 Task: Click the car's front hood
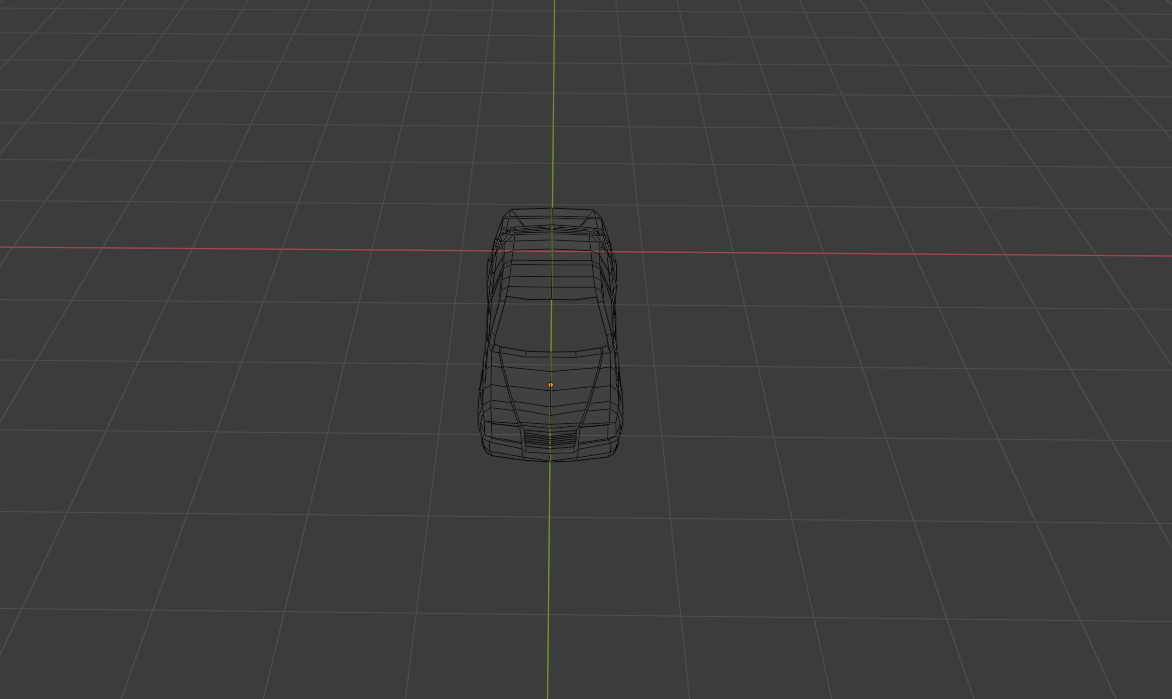551,400
